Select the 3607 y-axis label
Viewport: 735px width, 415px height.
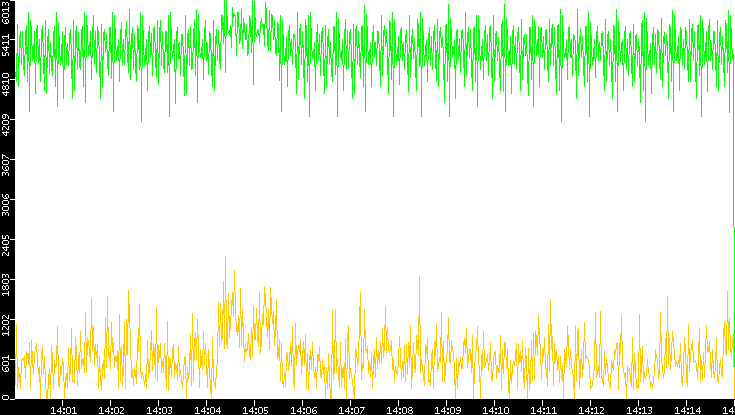pyautogui.click(x=7, y=165)
